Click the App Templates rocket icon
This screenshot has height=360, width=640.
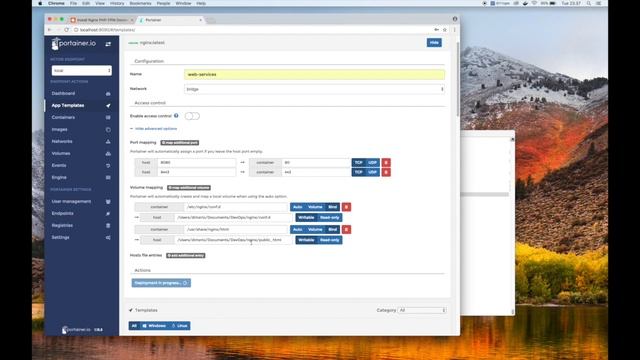[x=108, y=106]
